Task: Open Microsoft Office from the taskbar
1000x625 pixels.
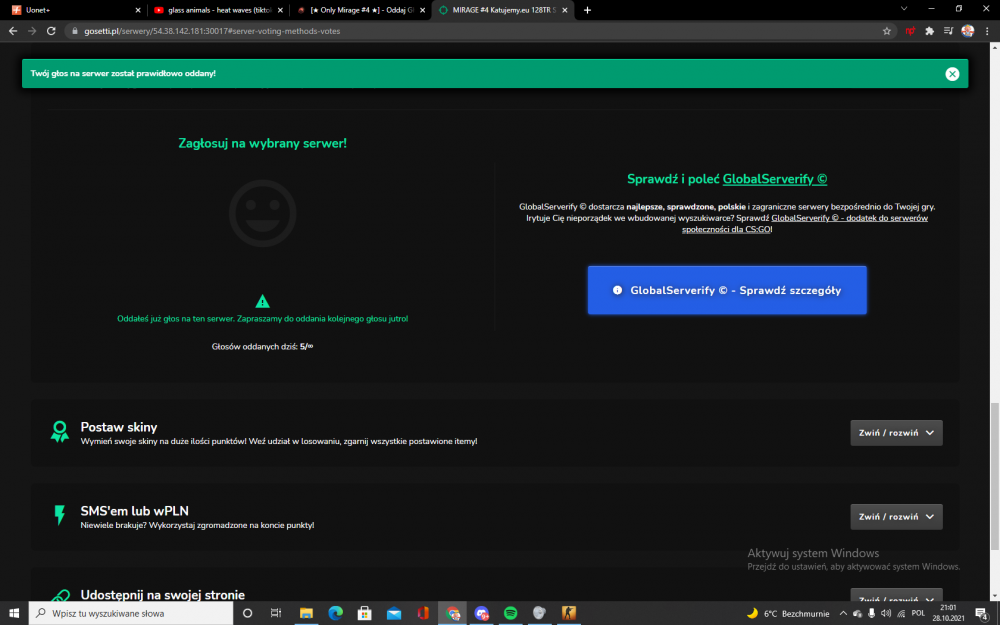Action: [x=423, y=613]
